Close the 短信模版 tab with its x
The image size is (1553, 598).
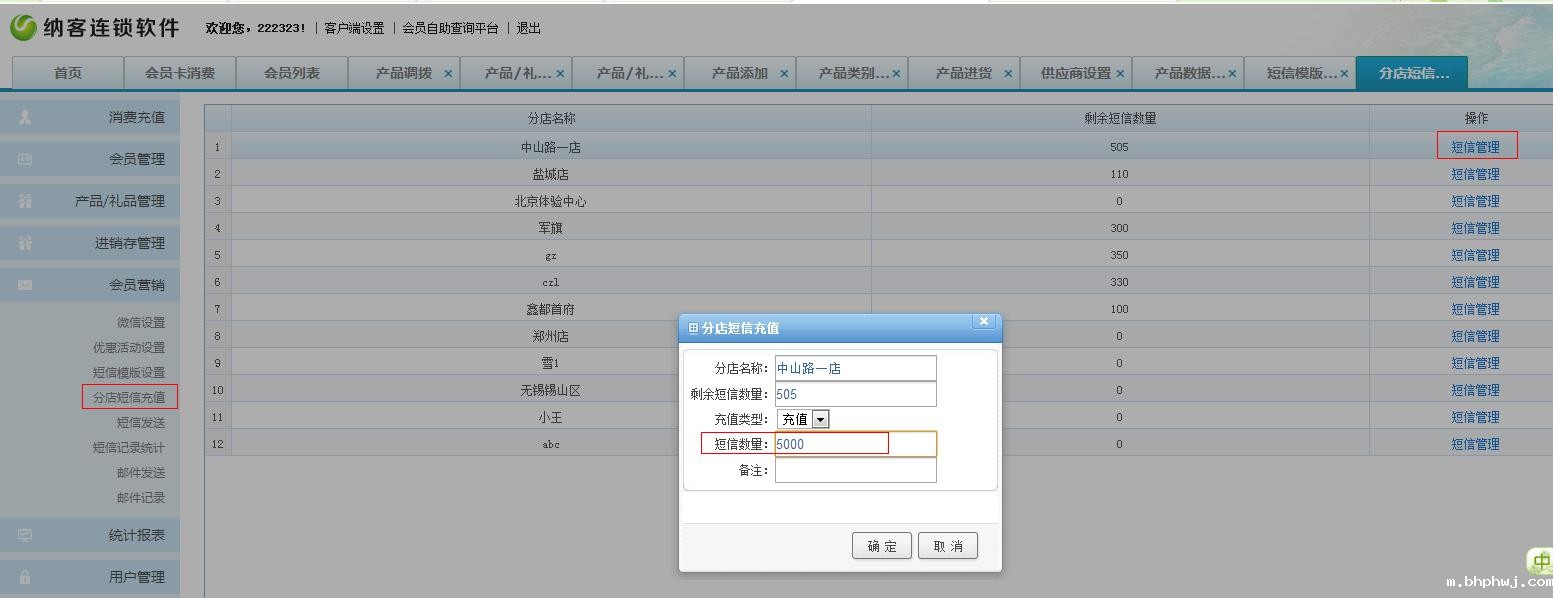1344,73
